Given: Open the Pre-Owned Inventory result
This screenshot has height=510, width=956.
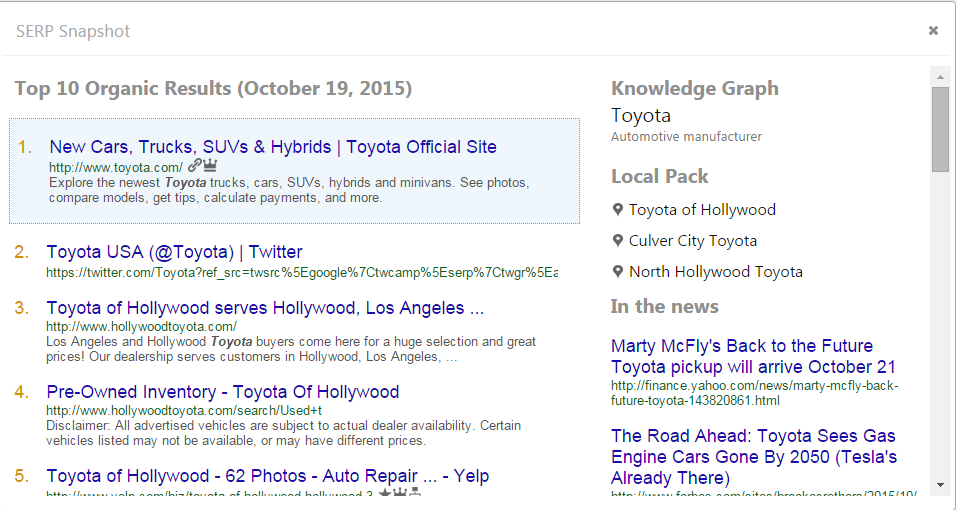Looking at the screenshot, I should coord(222,392).
